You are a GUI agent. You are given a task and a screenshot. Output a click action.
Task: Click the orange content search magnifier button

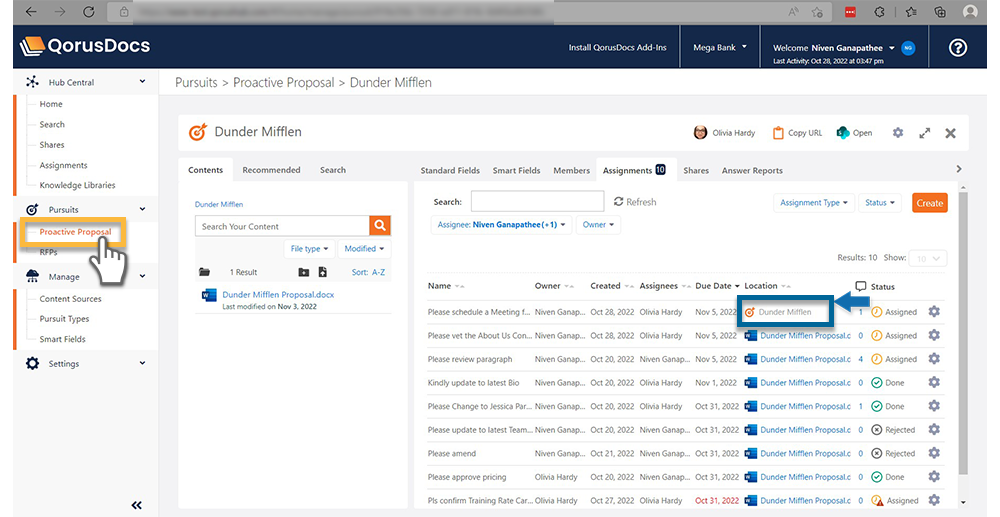pos(380,226)
